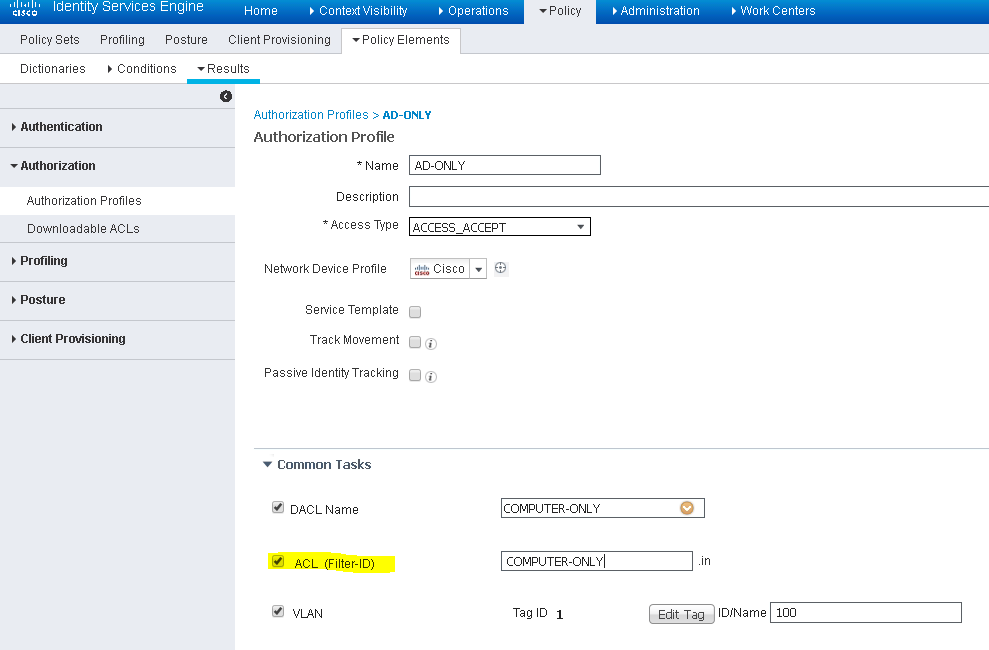The width and height of the screenshot is (989, 650).
Task: Open the Context Visibility menu
Action: coord(358,11)
